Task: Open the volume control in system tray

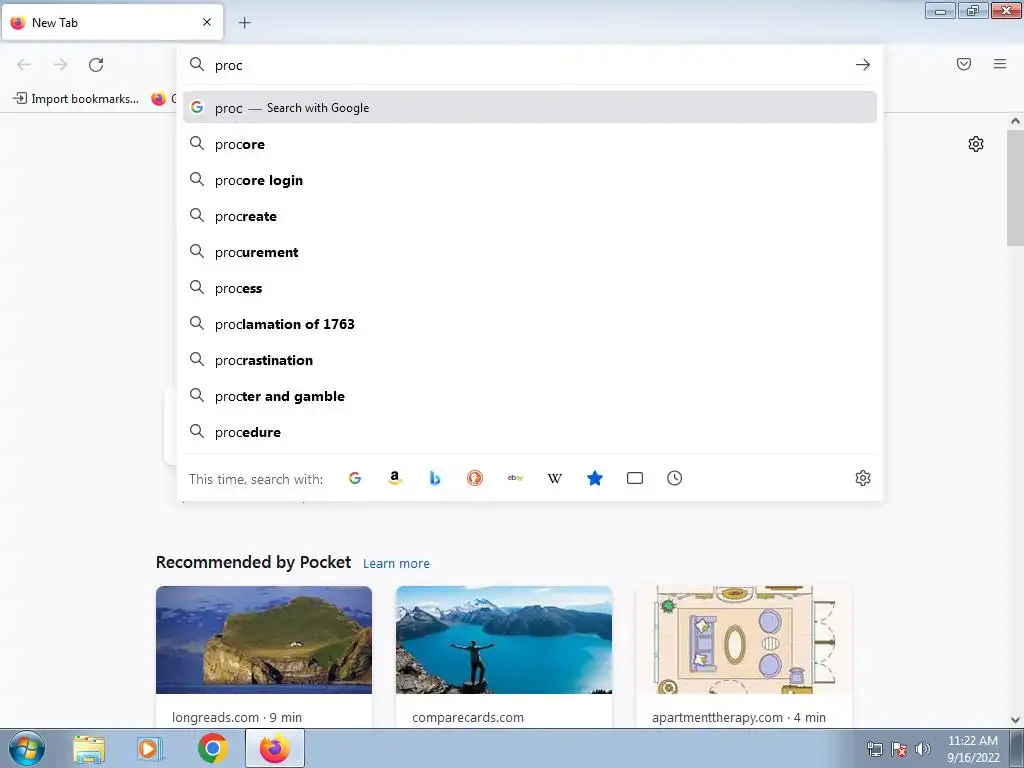Action: (x=923, y=749)
